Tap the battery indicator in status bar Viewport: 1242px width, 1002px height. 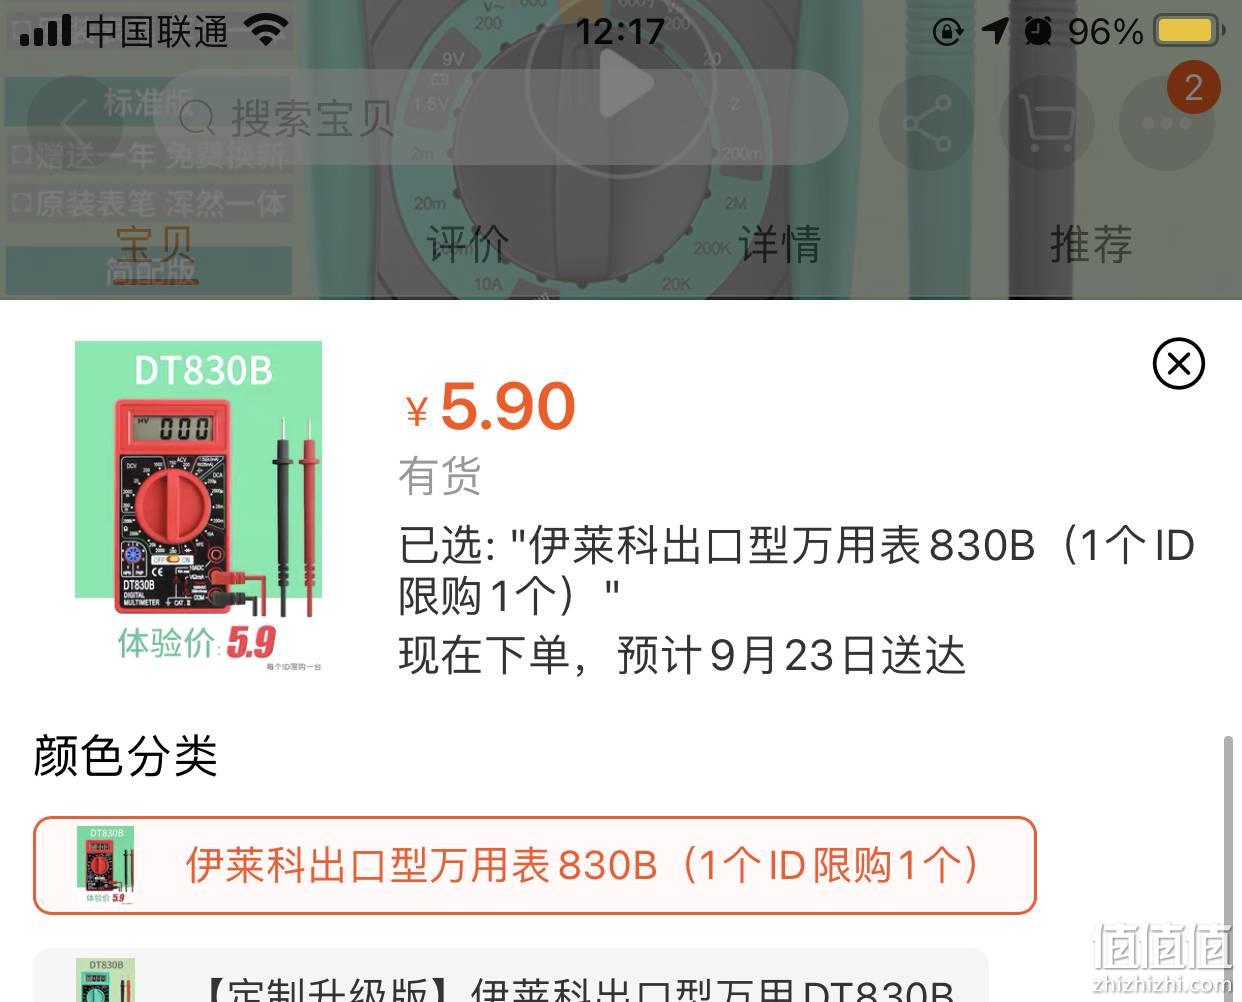[x=1188, y=31]
